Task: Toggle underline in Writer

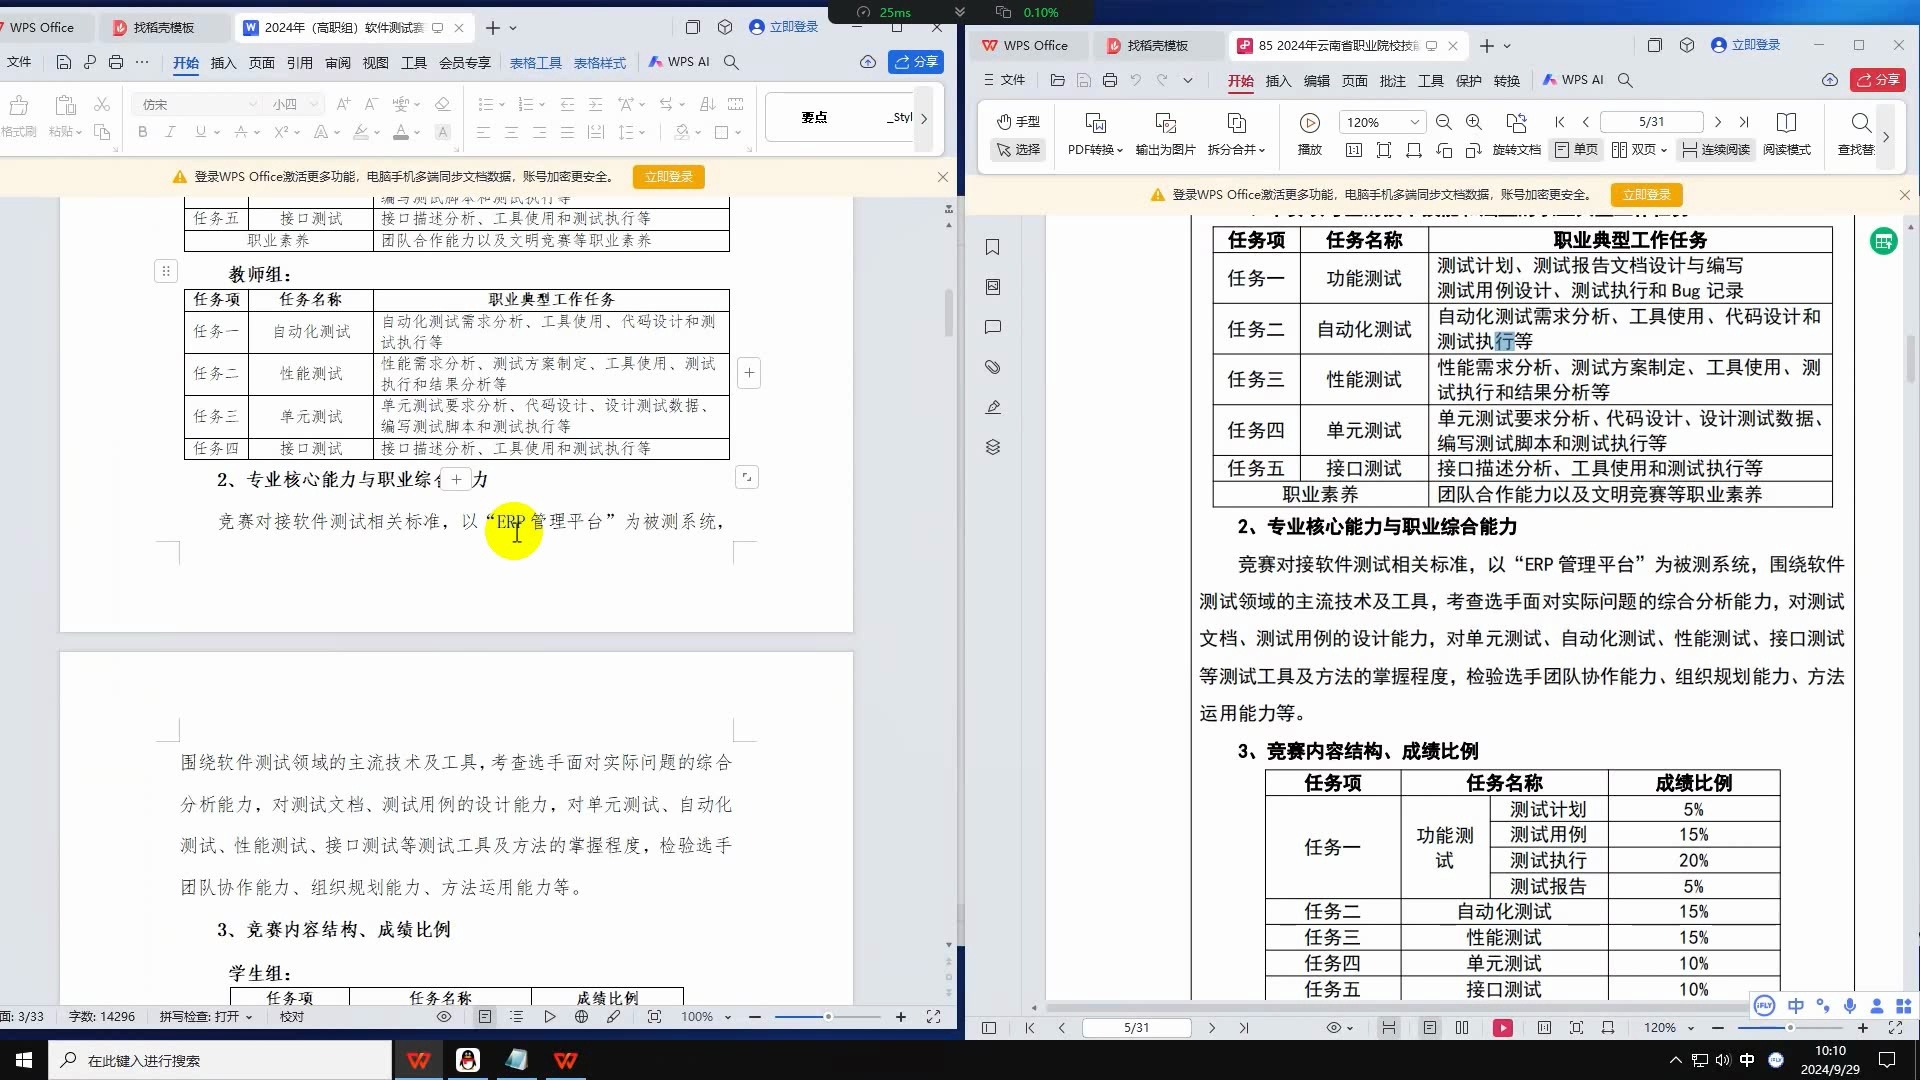Action: click(x=200, y=132)
